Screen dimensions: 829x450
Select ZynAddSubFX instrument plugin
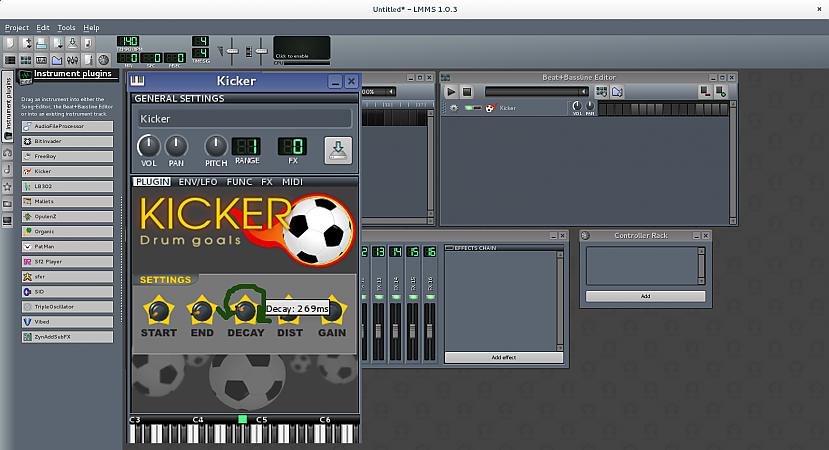pos(67,337)
